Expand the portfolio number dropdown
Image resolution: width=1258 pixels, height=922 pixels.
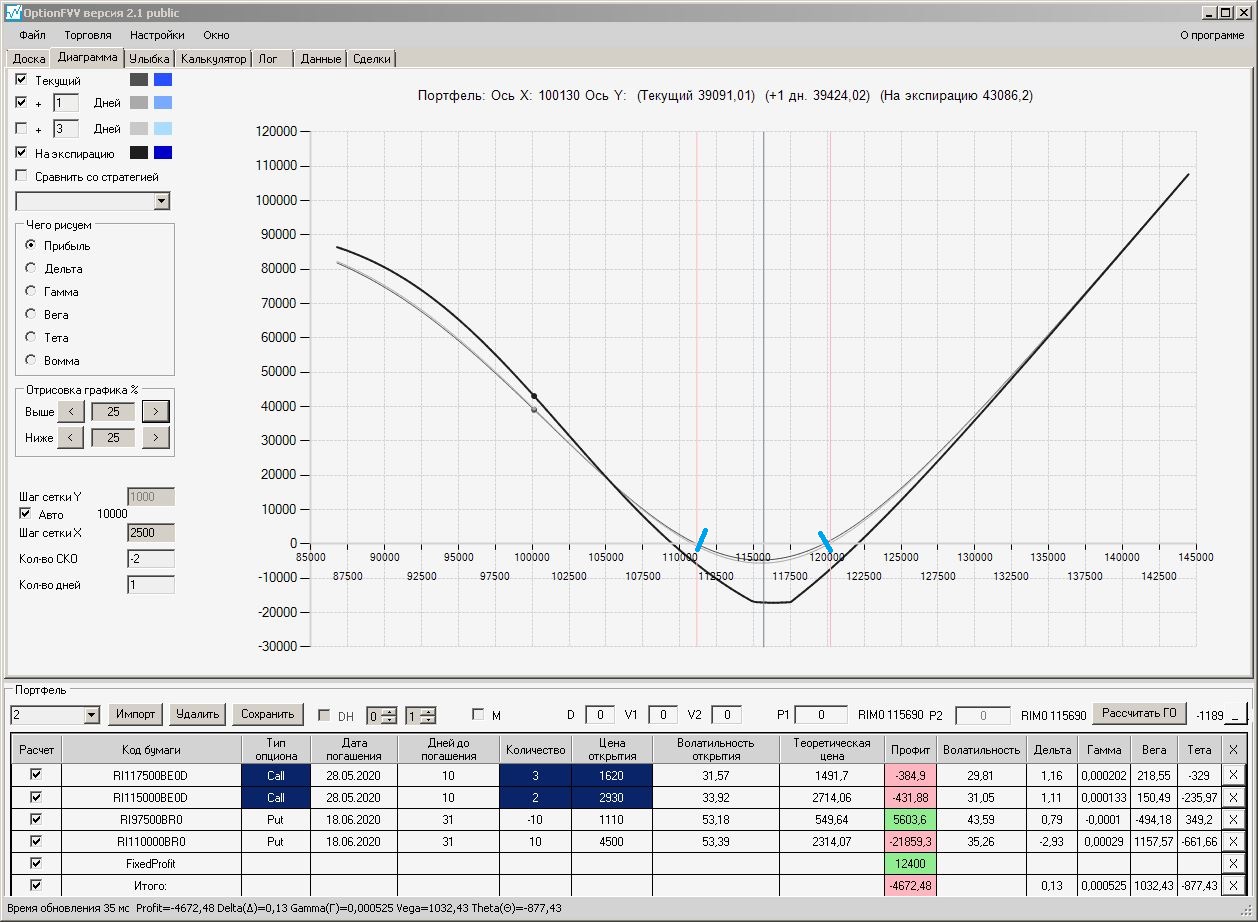[x=92, y=715]
